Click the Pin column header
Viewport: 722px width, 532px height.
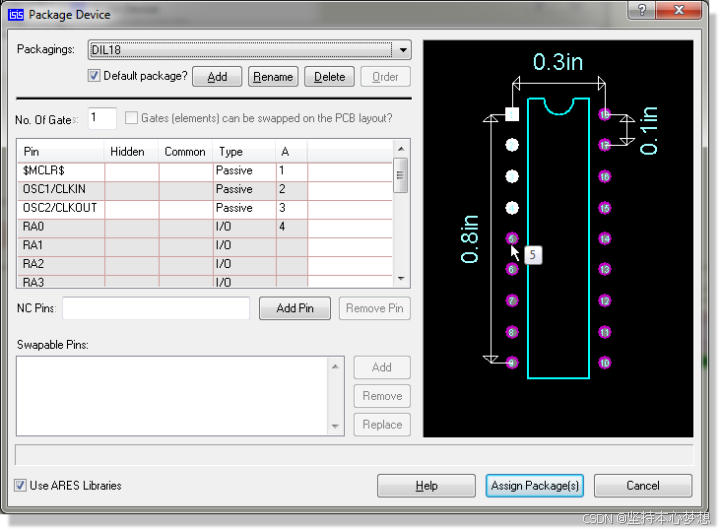60,152
